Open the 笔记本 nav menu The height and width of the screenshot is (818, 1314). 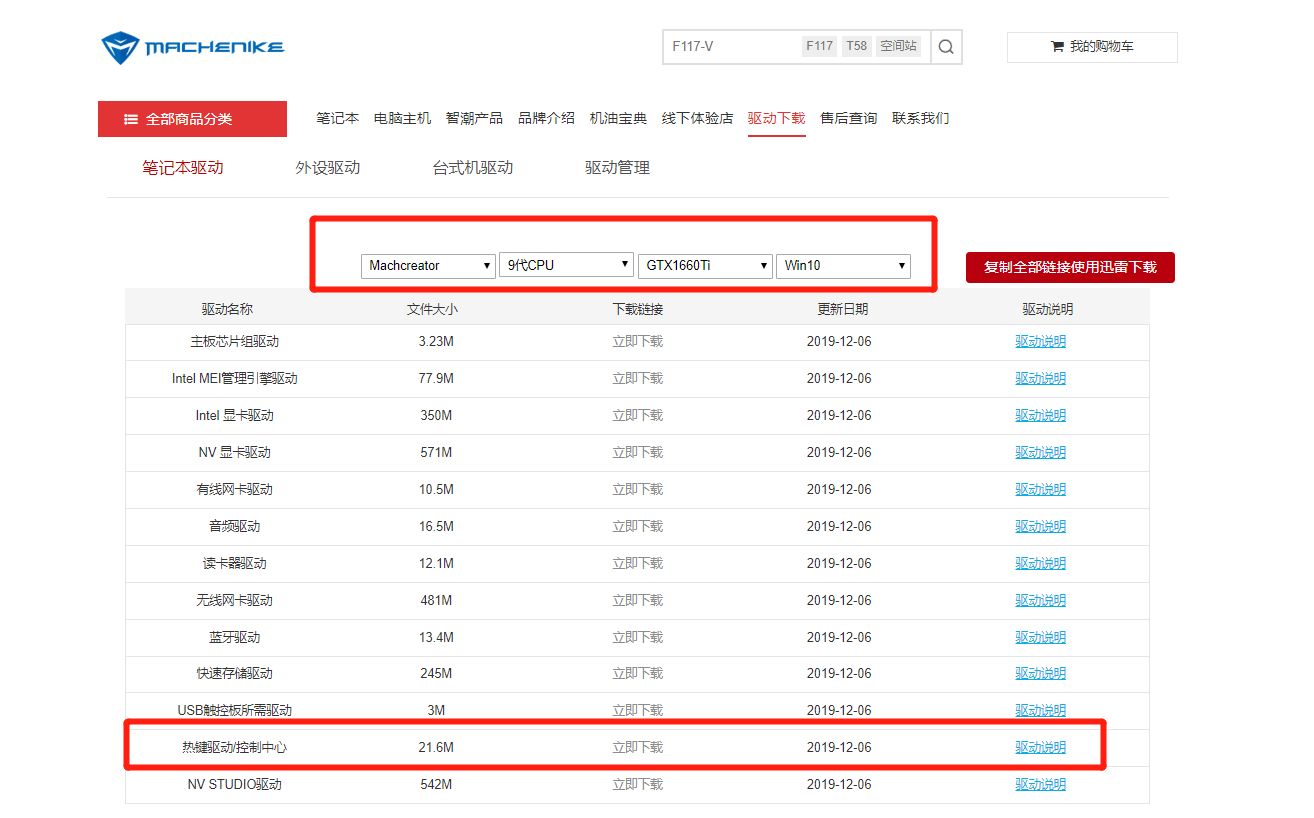tap(338, 118)
